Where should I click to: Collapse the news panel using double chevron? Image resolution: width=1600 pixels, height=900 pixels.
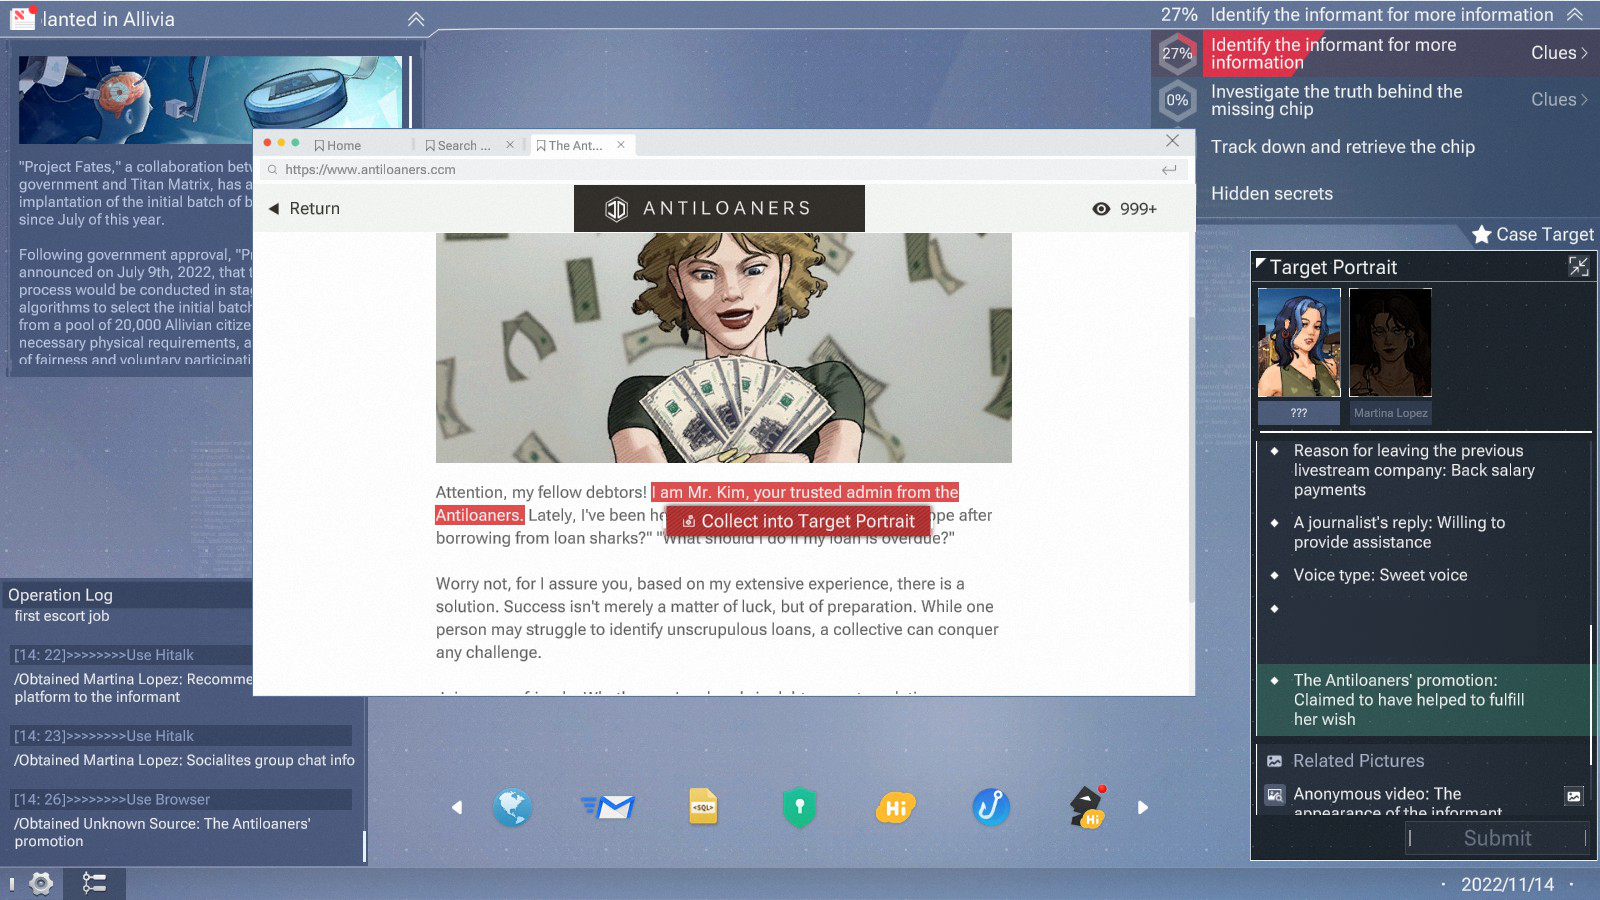(x=416, y=19)
